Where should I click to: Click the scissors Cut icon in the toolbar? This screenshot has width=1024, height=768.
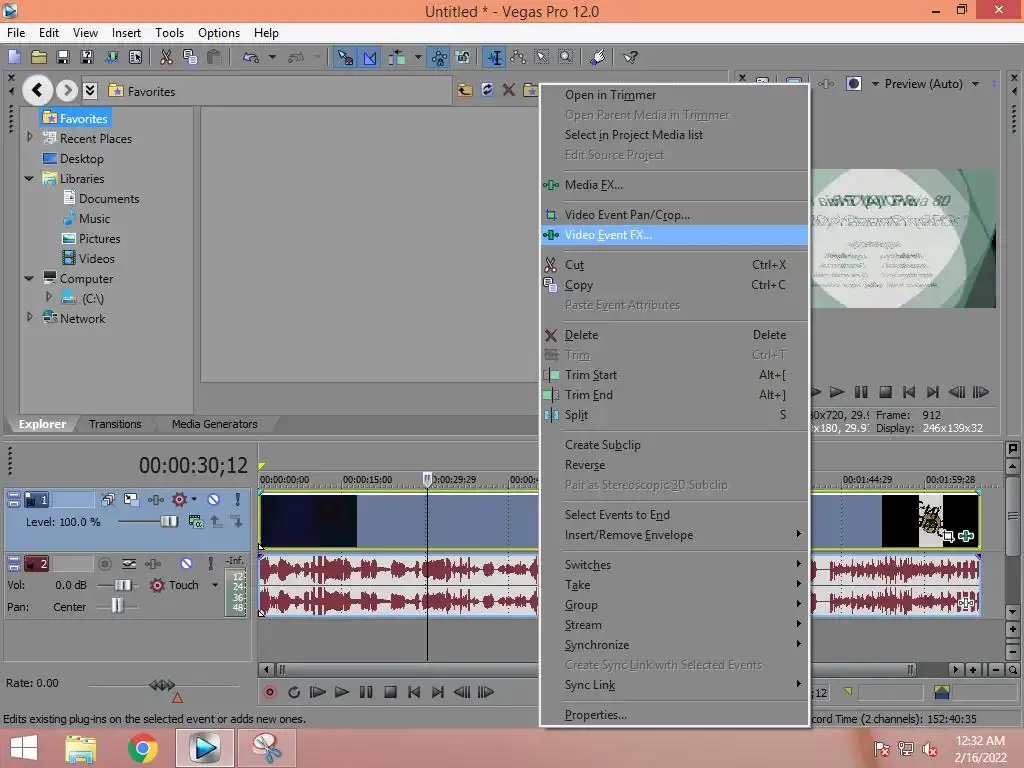[x=167, y=57]
